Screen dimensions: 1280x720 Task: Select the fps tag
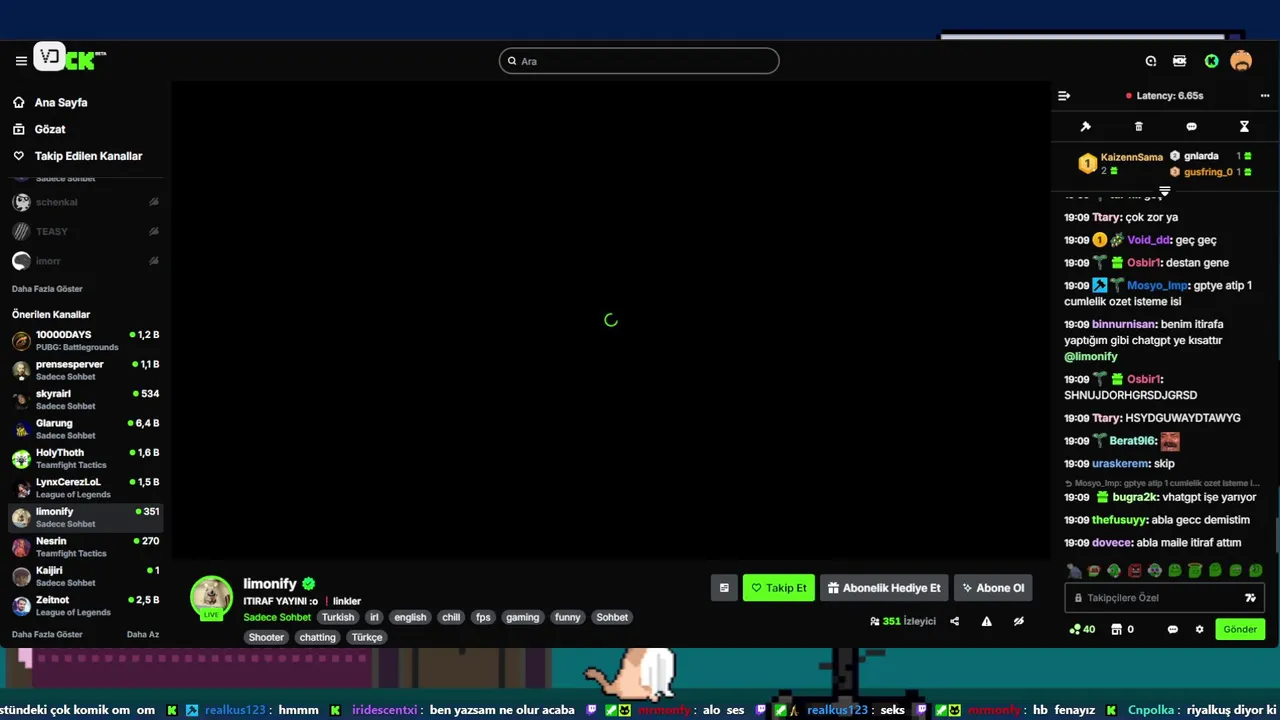tap(483, 617)
